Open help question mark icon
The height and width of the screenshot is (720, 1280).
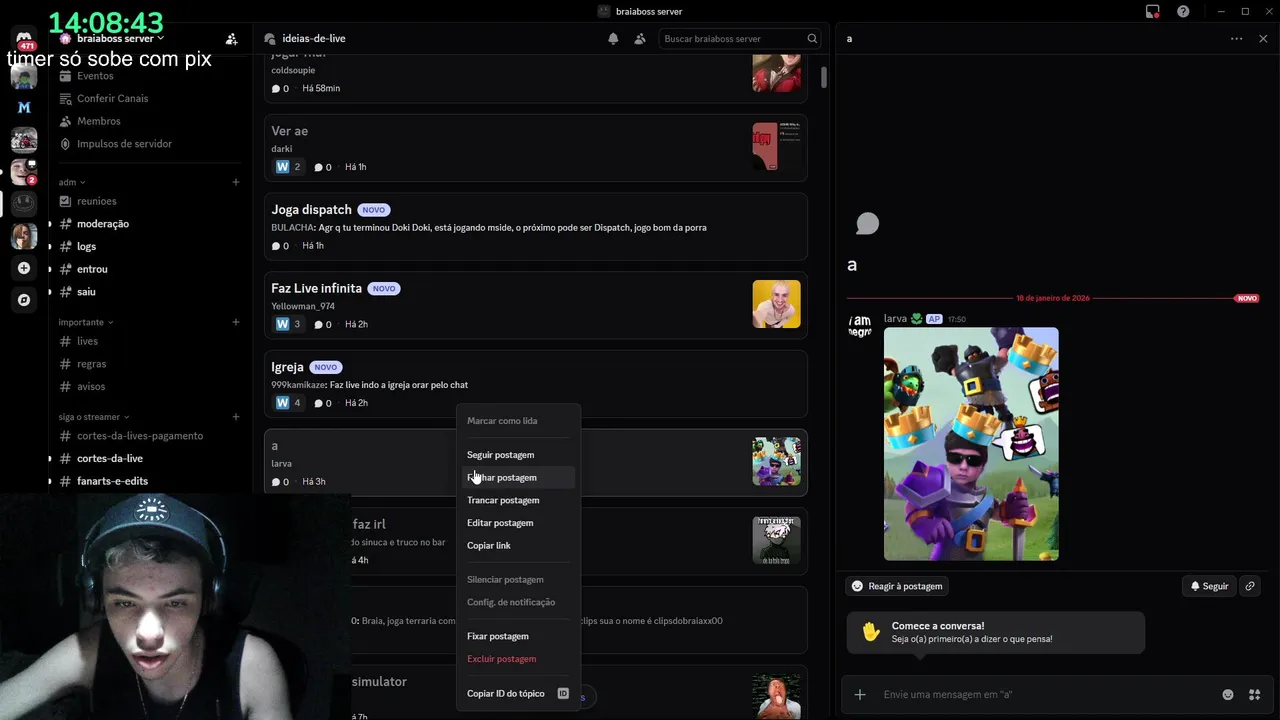1184,12
